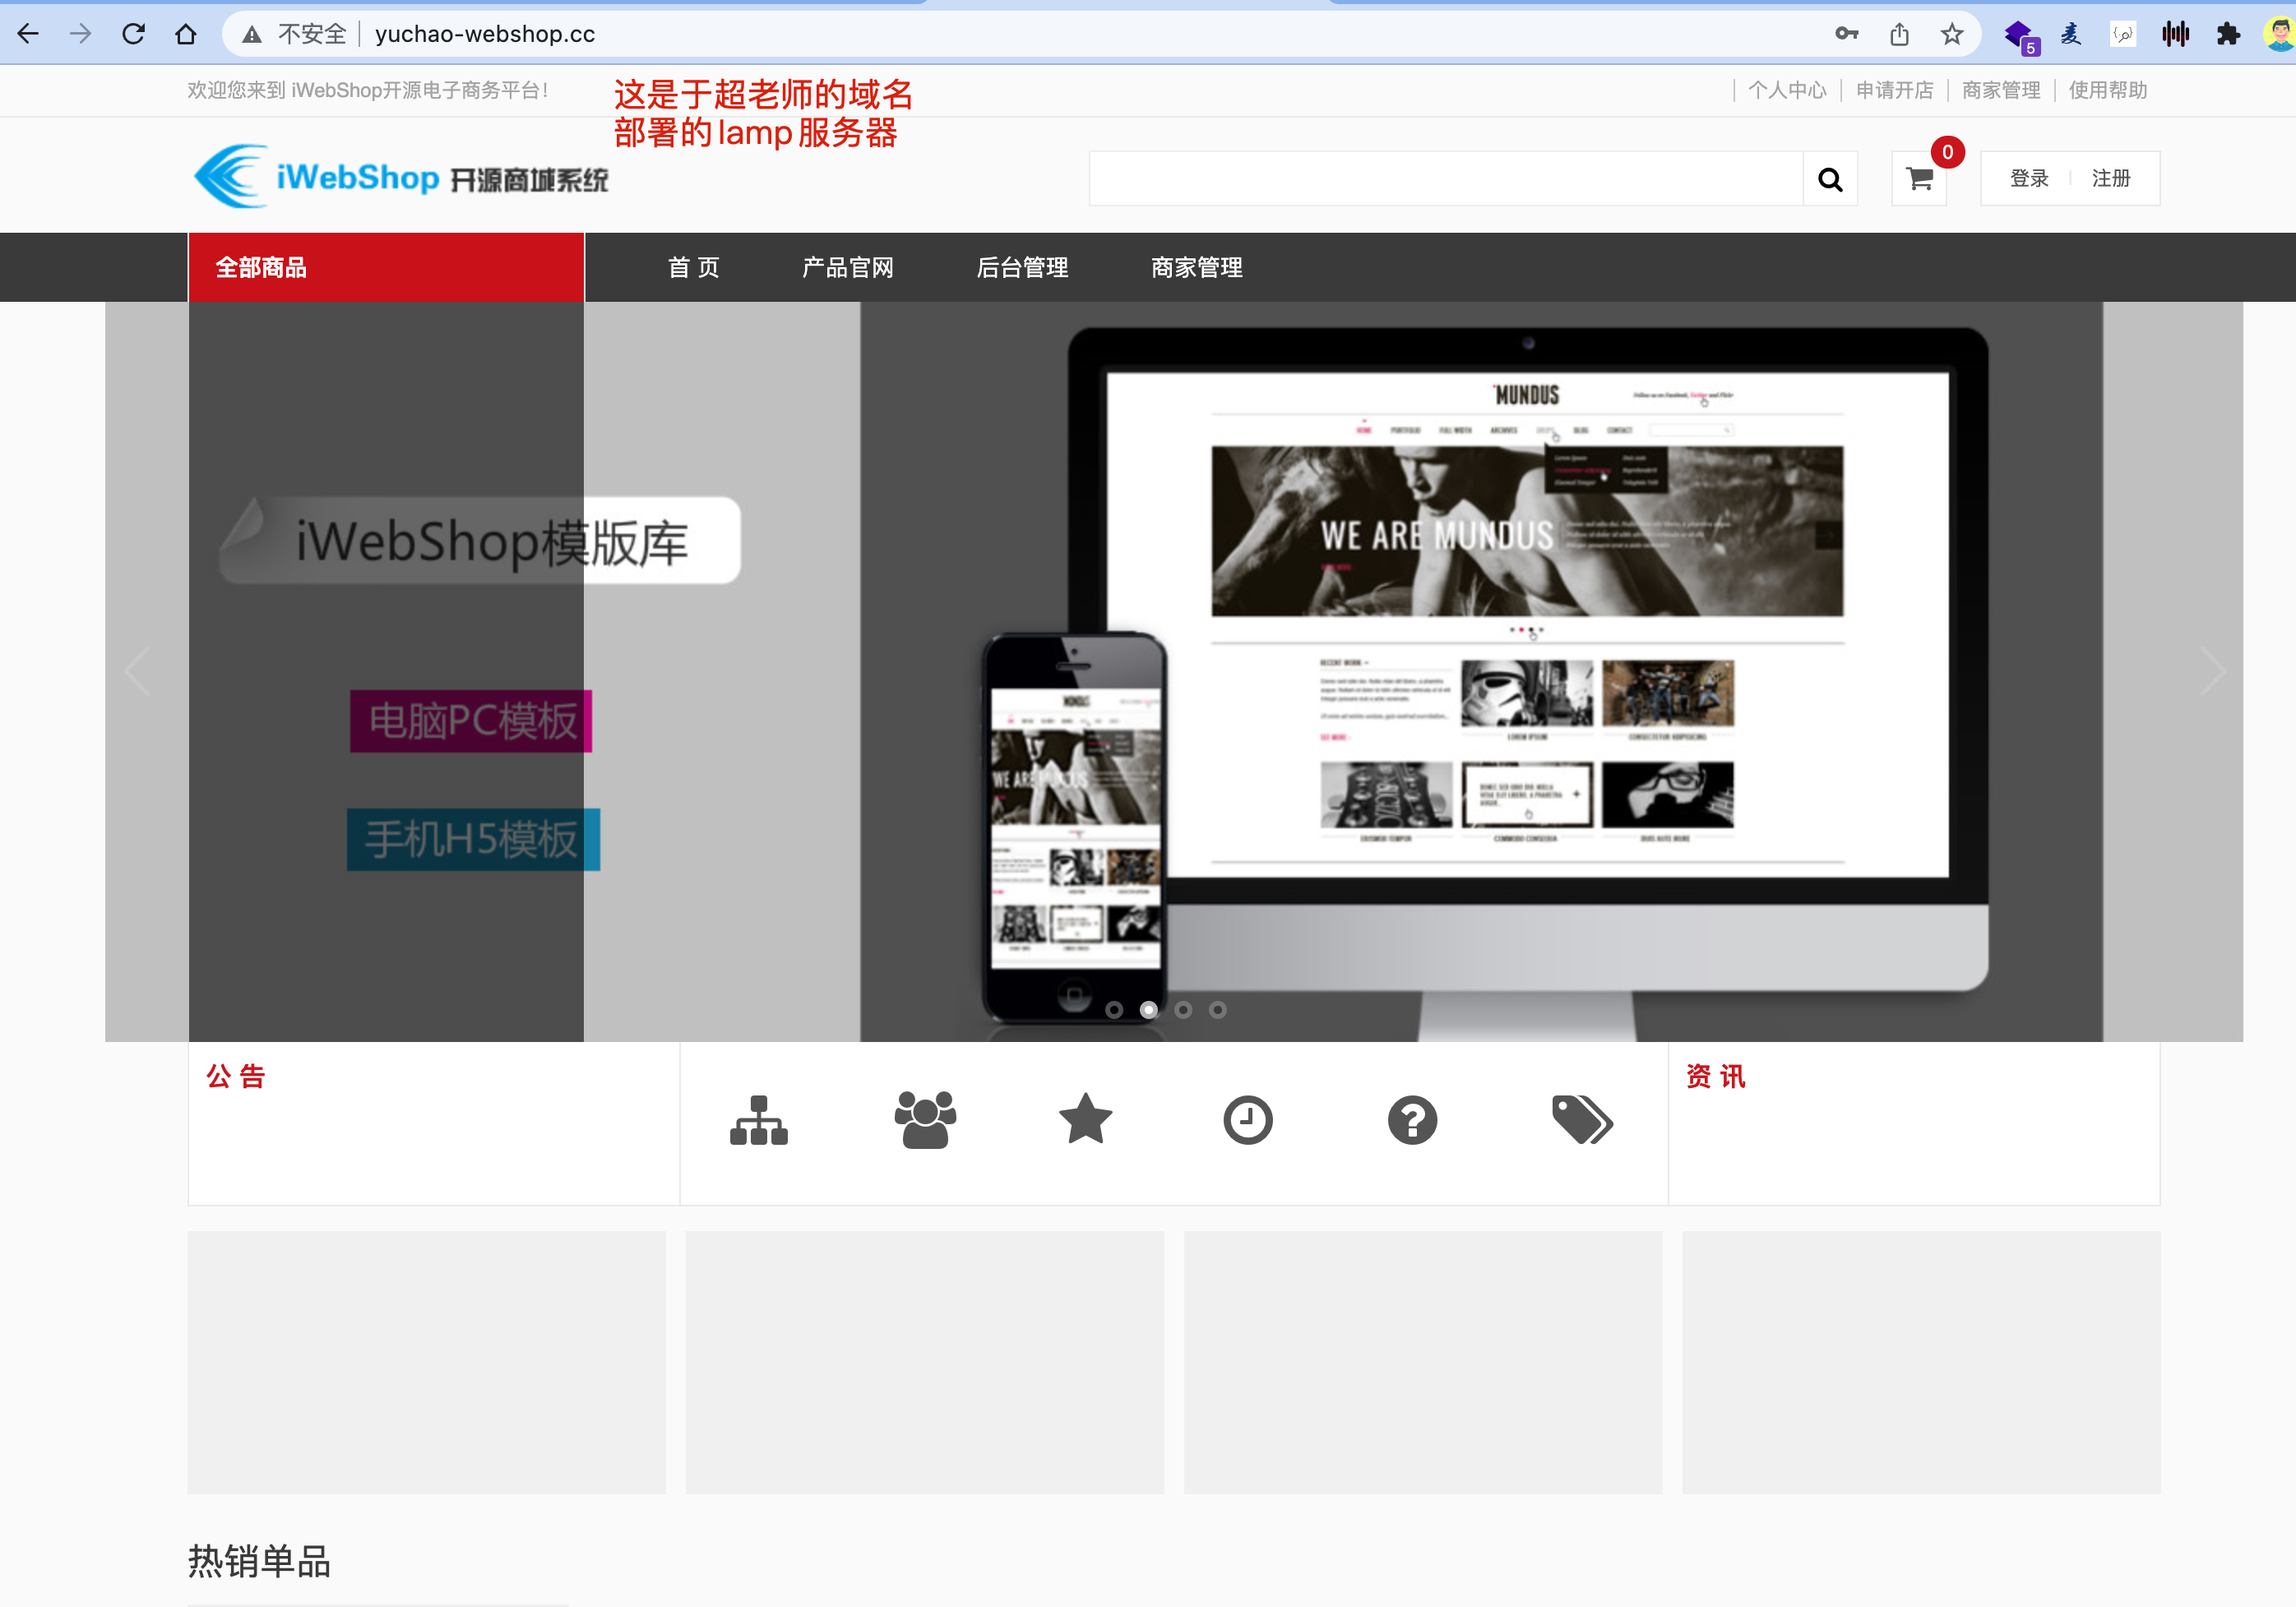Click the price tags icon
This screenshot has width=2296, height=1607.
[x=1581, y=1120]
